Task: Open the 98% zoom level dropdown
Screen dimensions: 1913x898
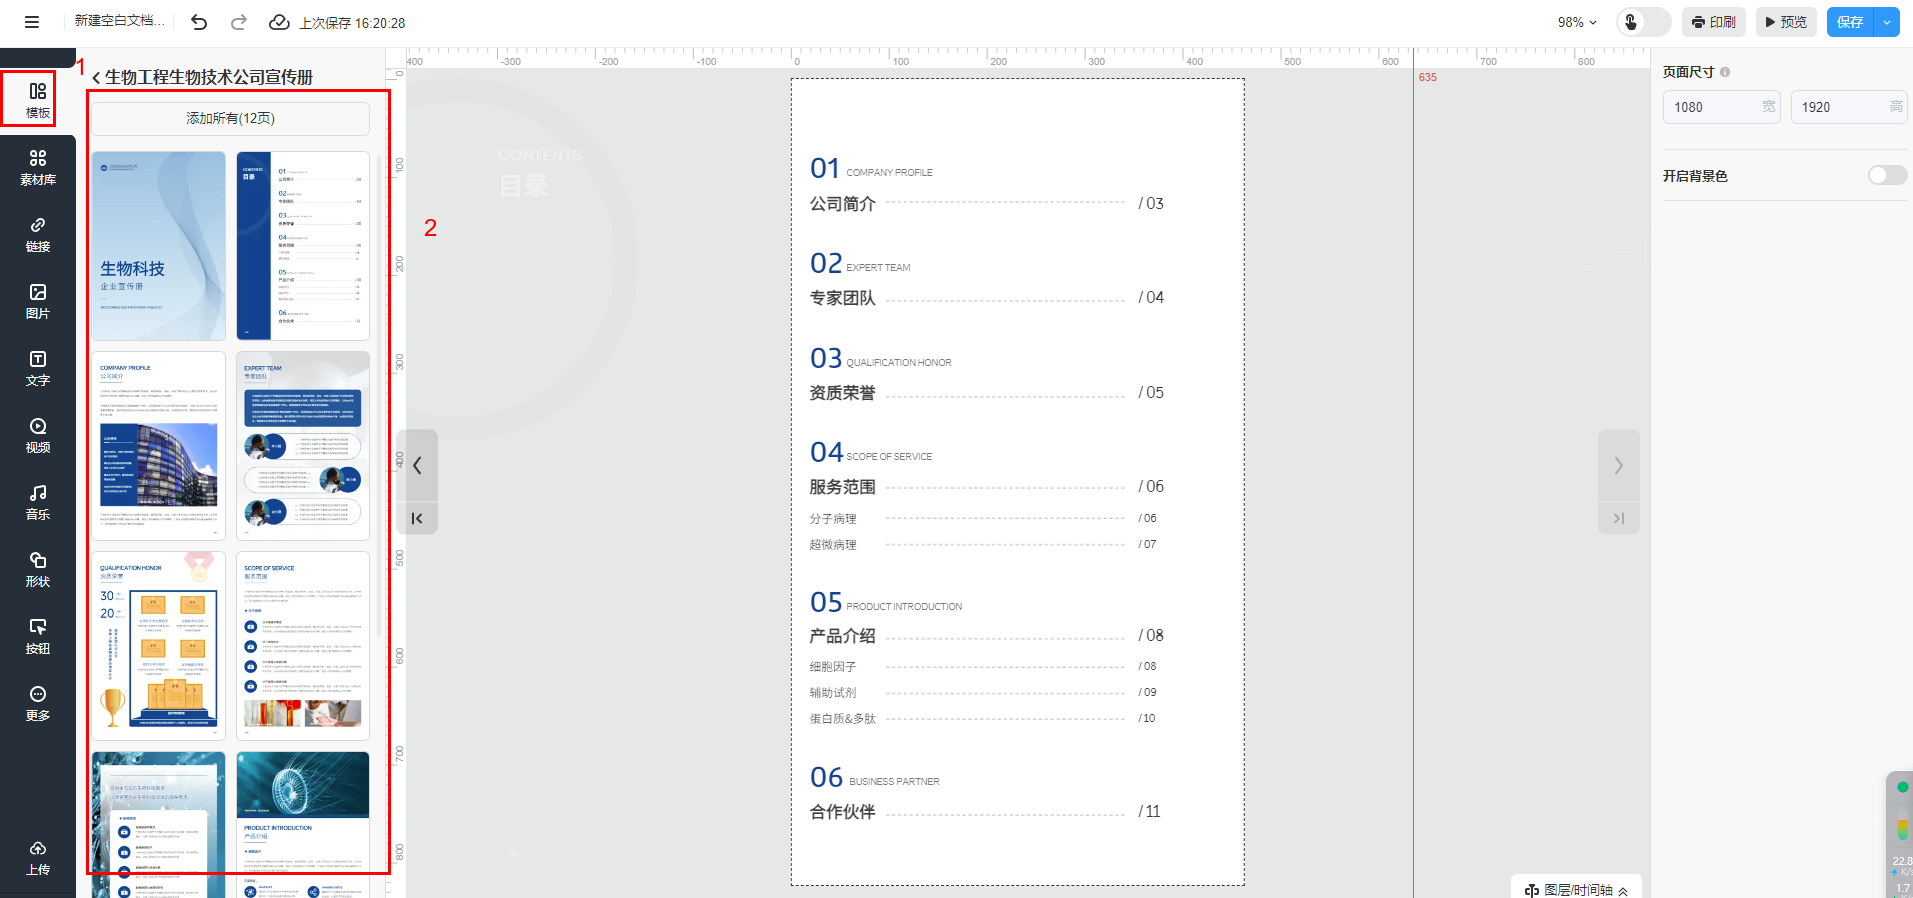Action: (x=1577, y=22)
